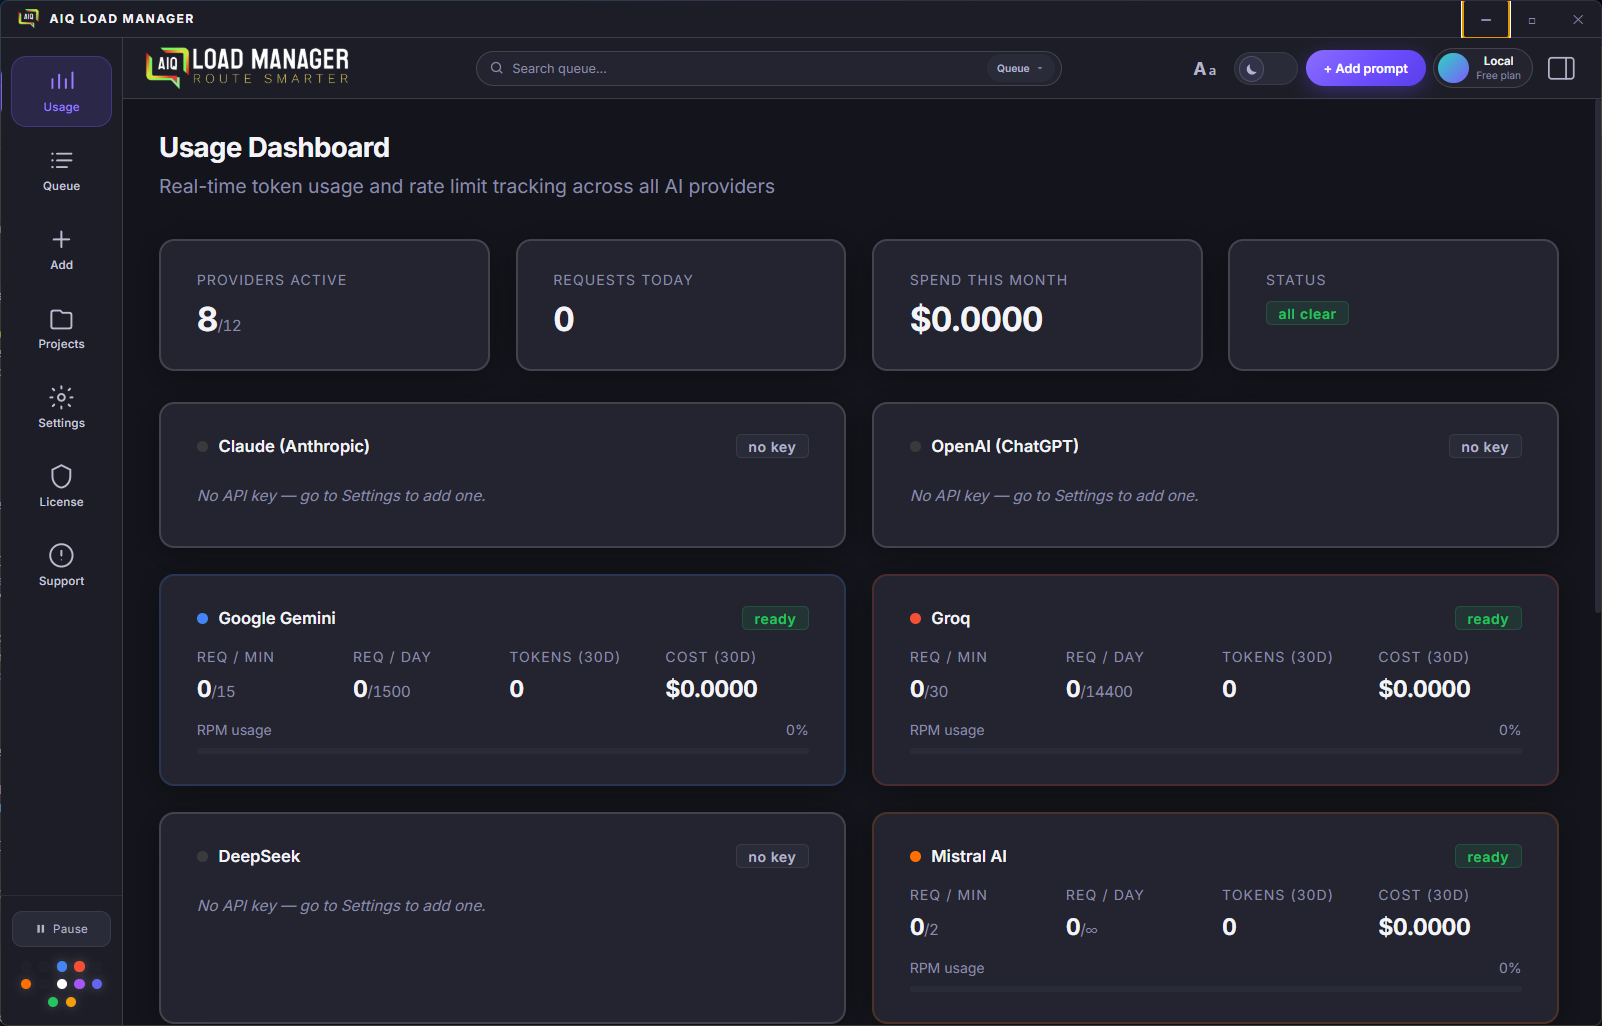Click the green provider dot in the sidebar
The height and width of the screenshot is (1026, 1602).
click(53, 1002)
